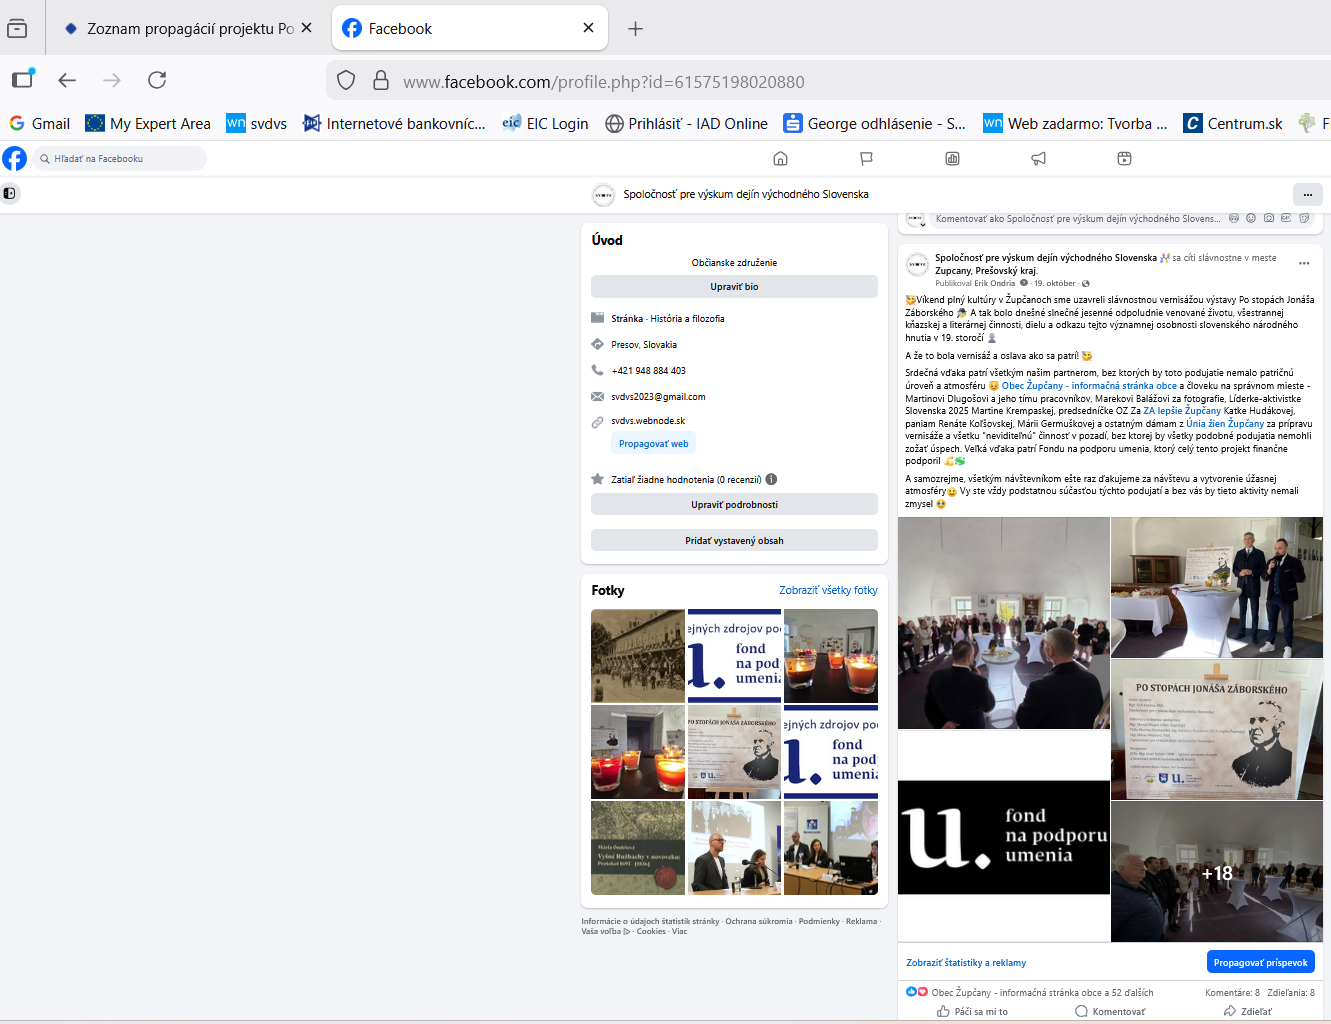
Task: Reload the page with browser refresh
Action: (x=157, y=80)
